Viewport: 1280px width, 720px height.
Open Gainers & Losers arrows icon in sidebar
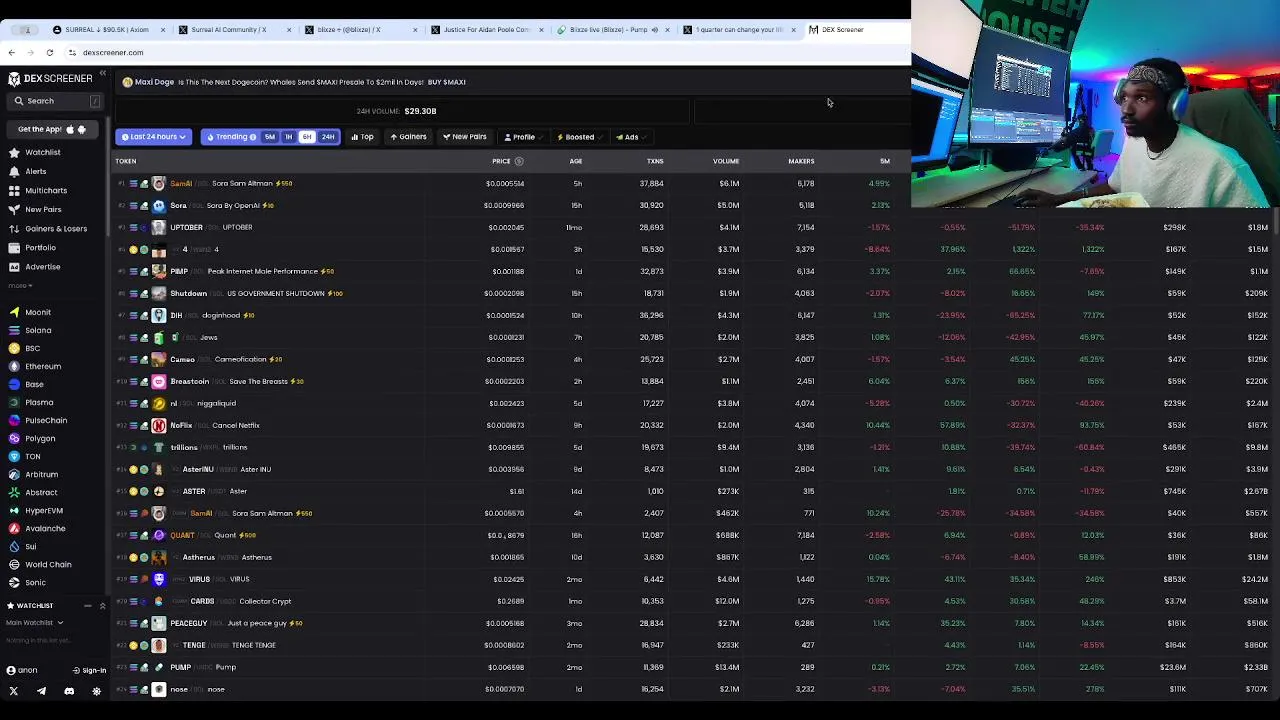[x=14, y=228]
